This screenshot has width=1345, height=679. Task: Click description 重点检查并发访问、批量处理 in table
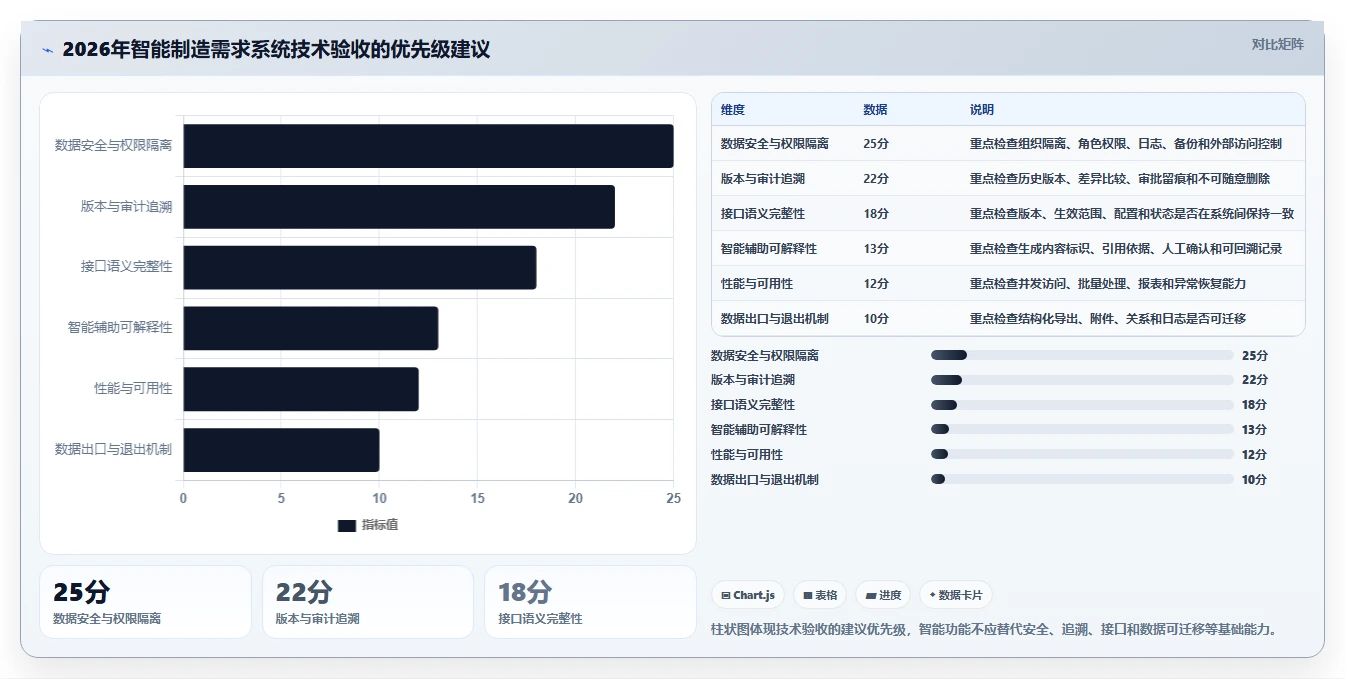coord(1108,284)
